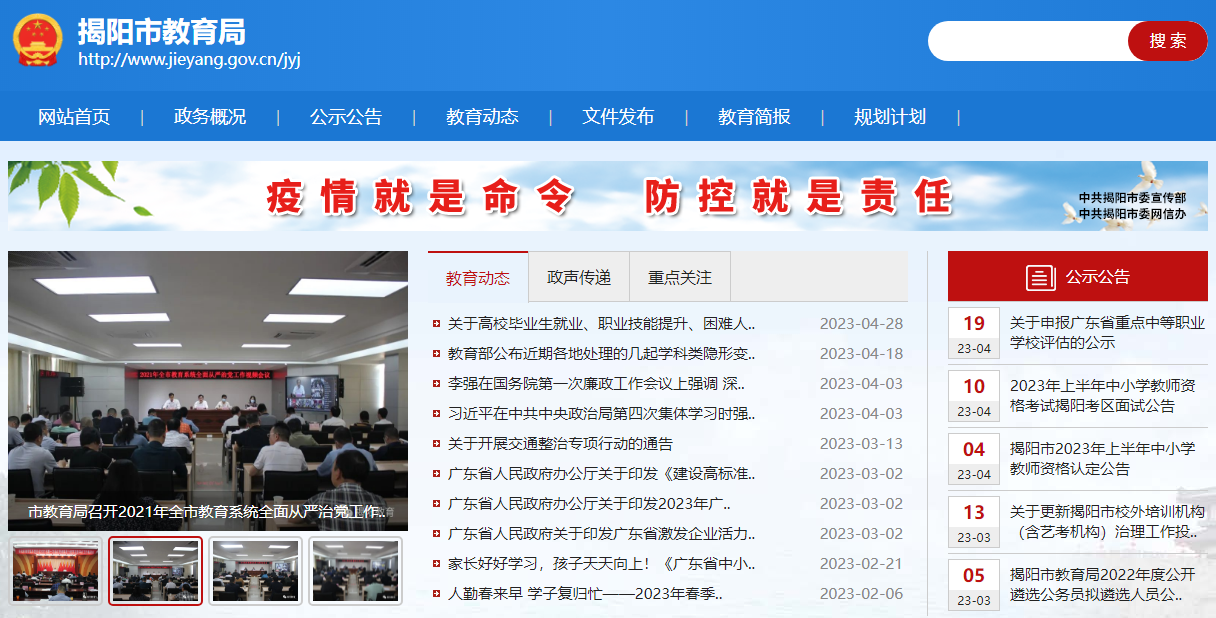Open the 文件发布 menu item
The image size is (1216, 618).
click(618, 117)
